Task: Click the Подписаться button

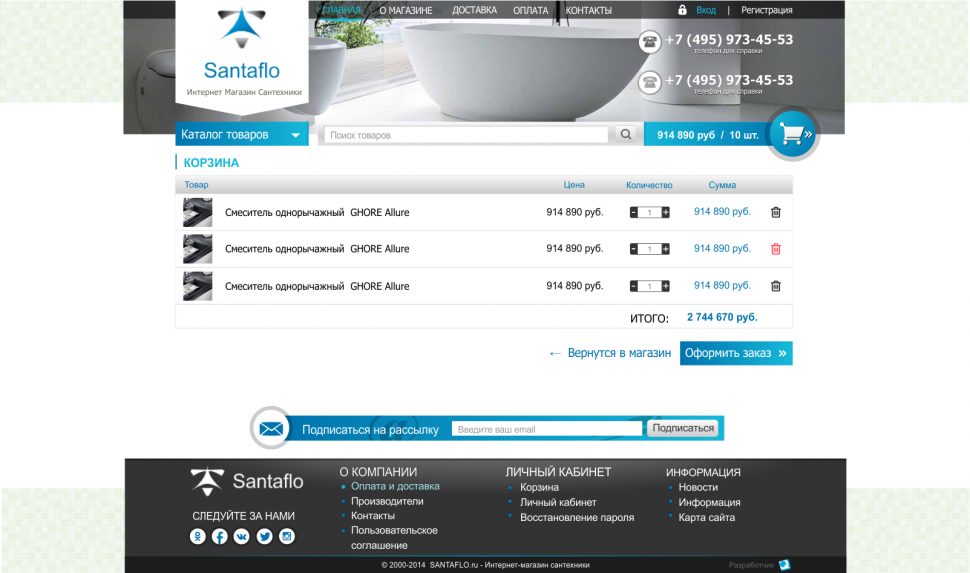Action: pyautogui.click(x=683, y=428)
